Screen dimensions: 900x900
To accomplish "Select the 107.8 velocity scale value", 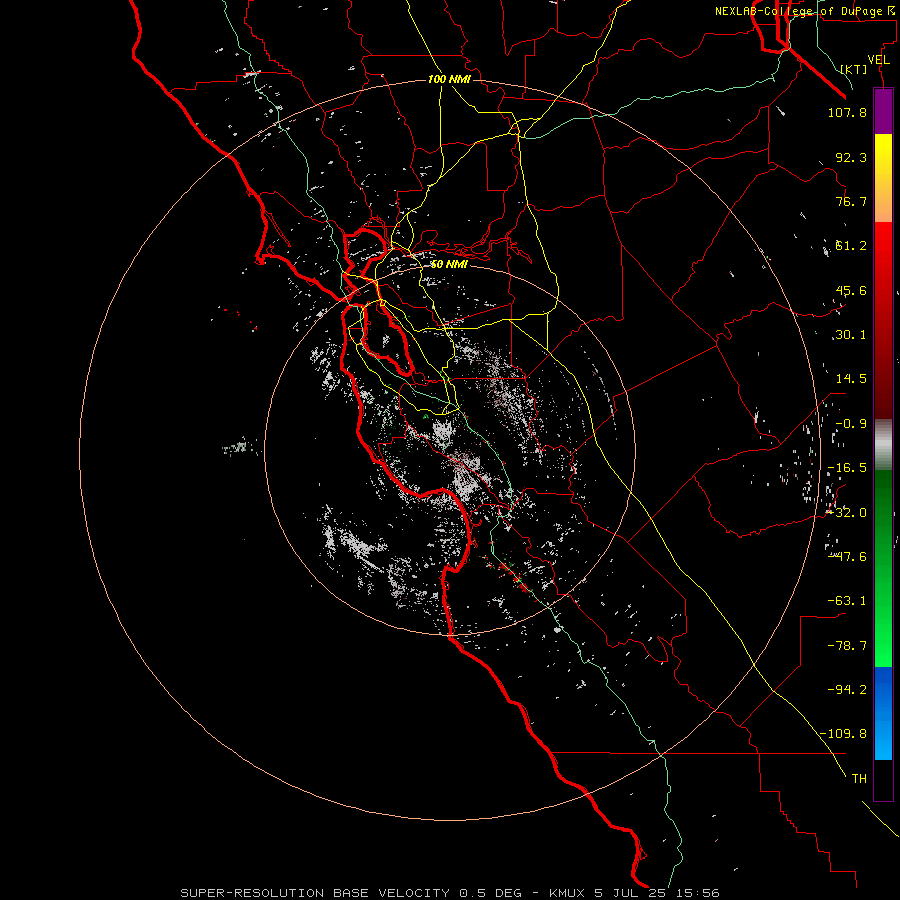I will tap(847, 112).
